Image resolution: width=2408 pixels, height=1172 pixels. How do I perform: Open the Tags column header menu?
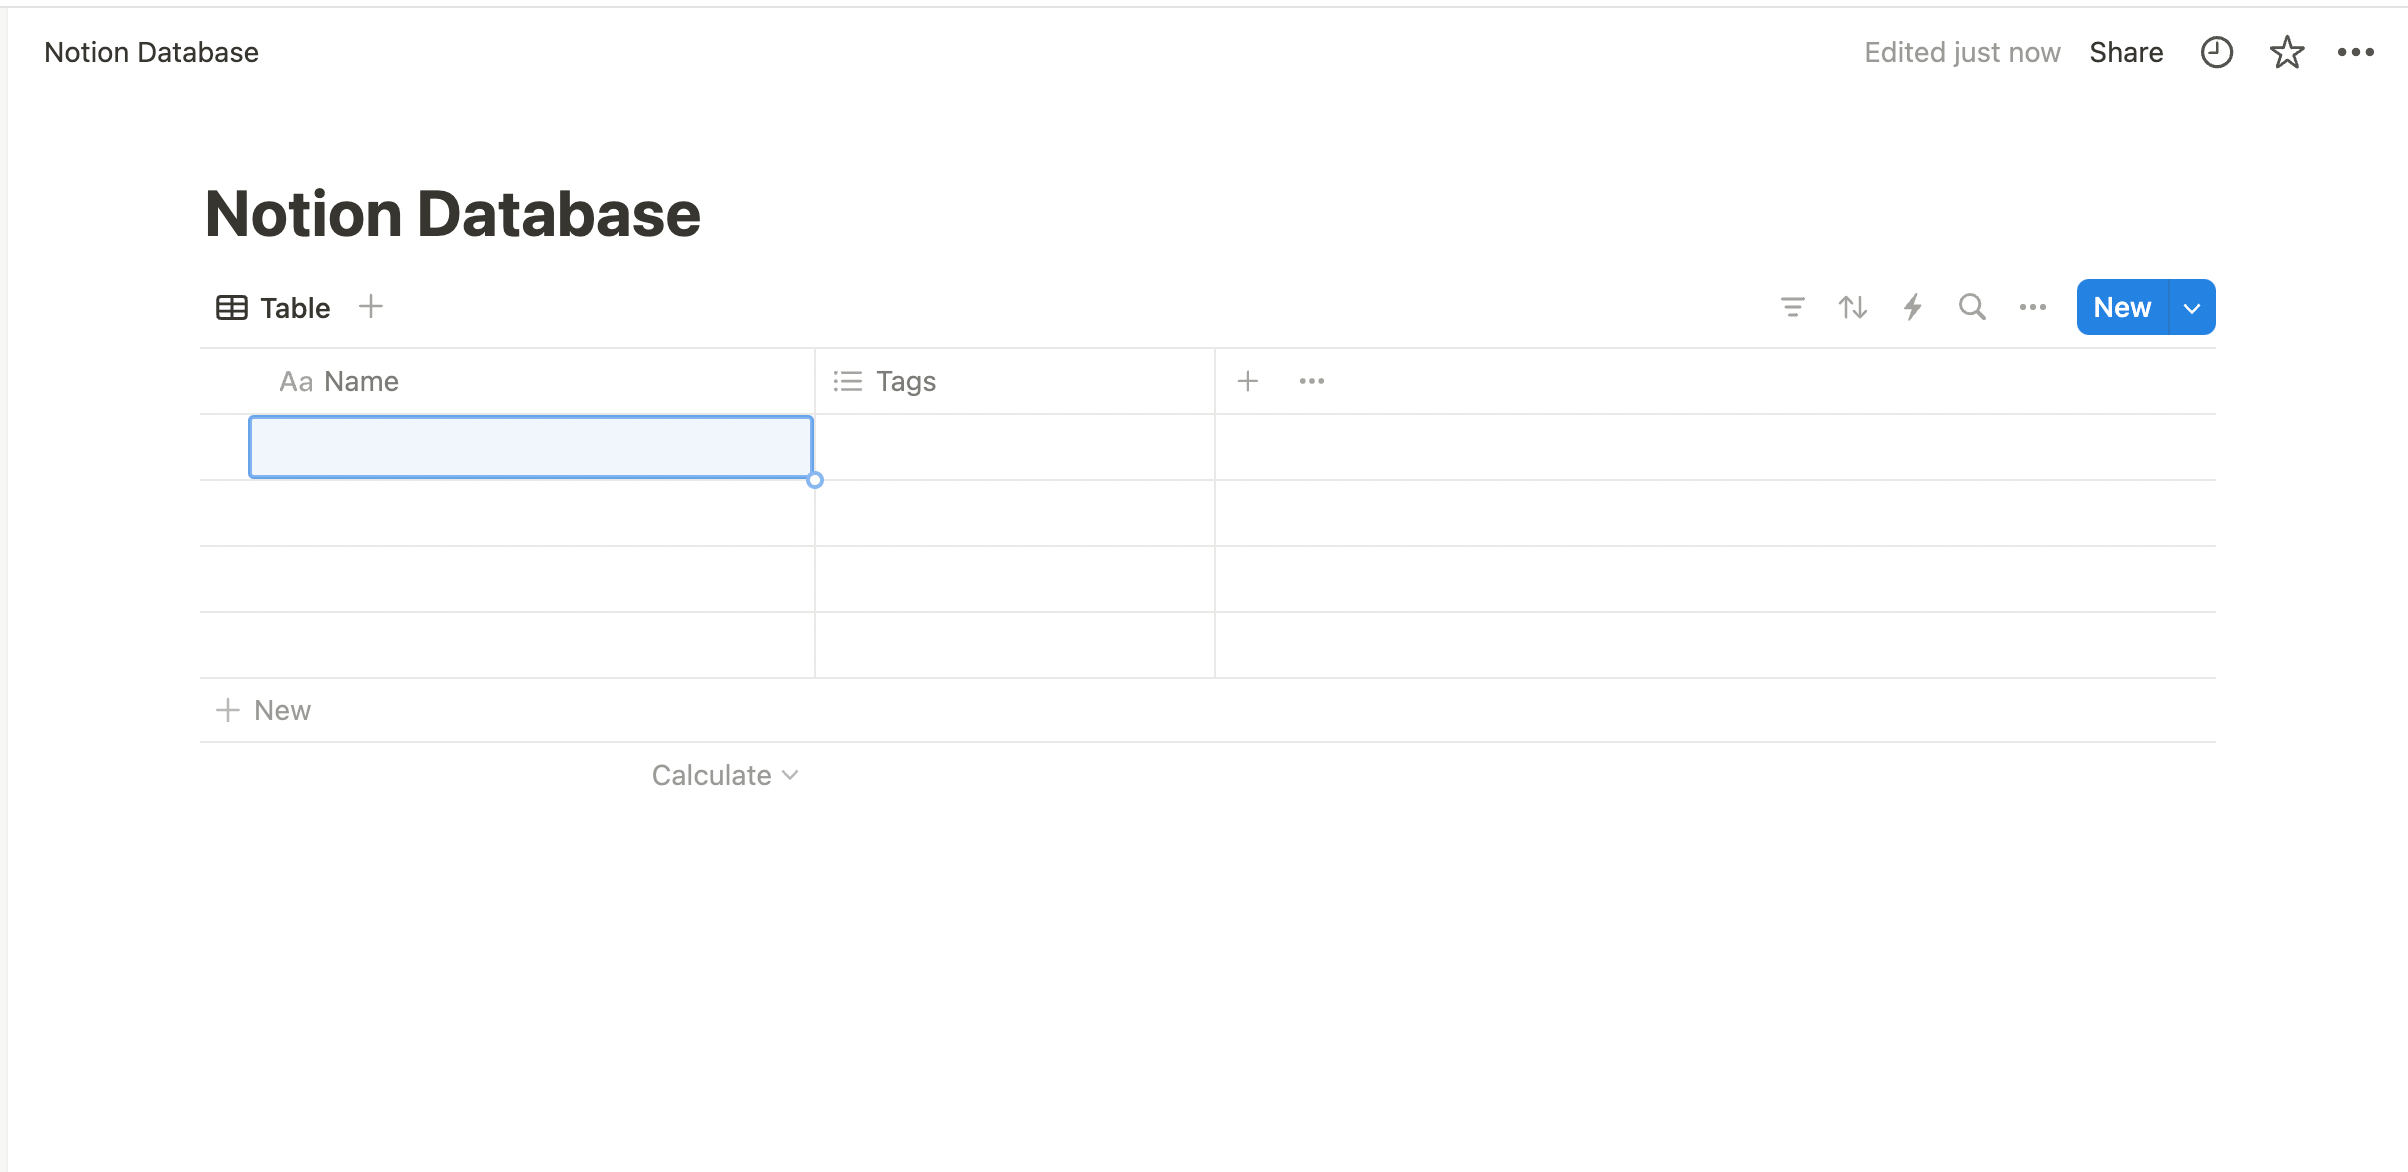tap(1015, 381)
